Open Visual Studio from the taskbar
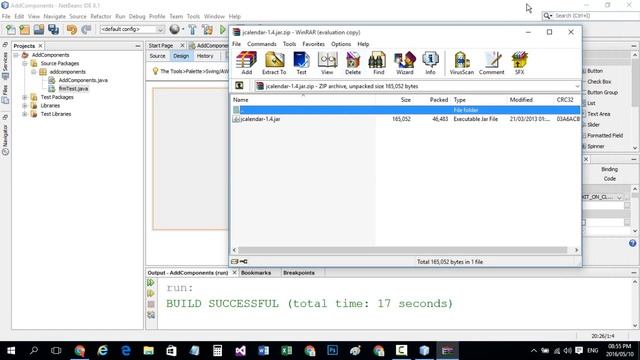 click(x=240, y=351)
